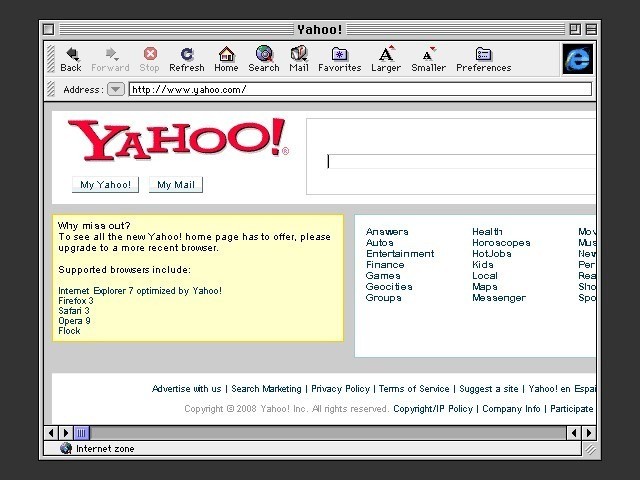Click the My Mail button
The image size is (640, 480).
176,184
